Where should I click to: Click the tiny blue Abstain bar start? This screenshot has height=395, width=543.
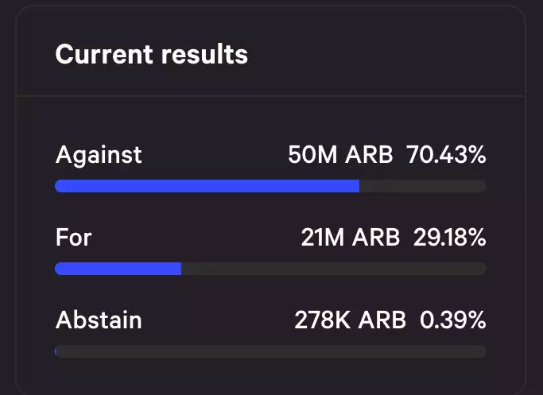tap(56, 351)
